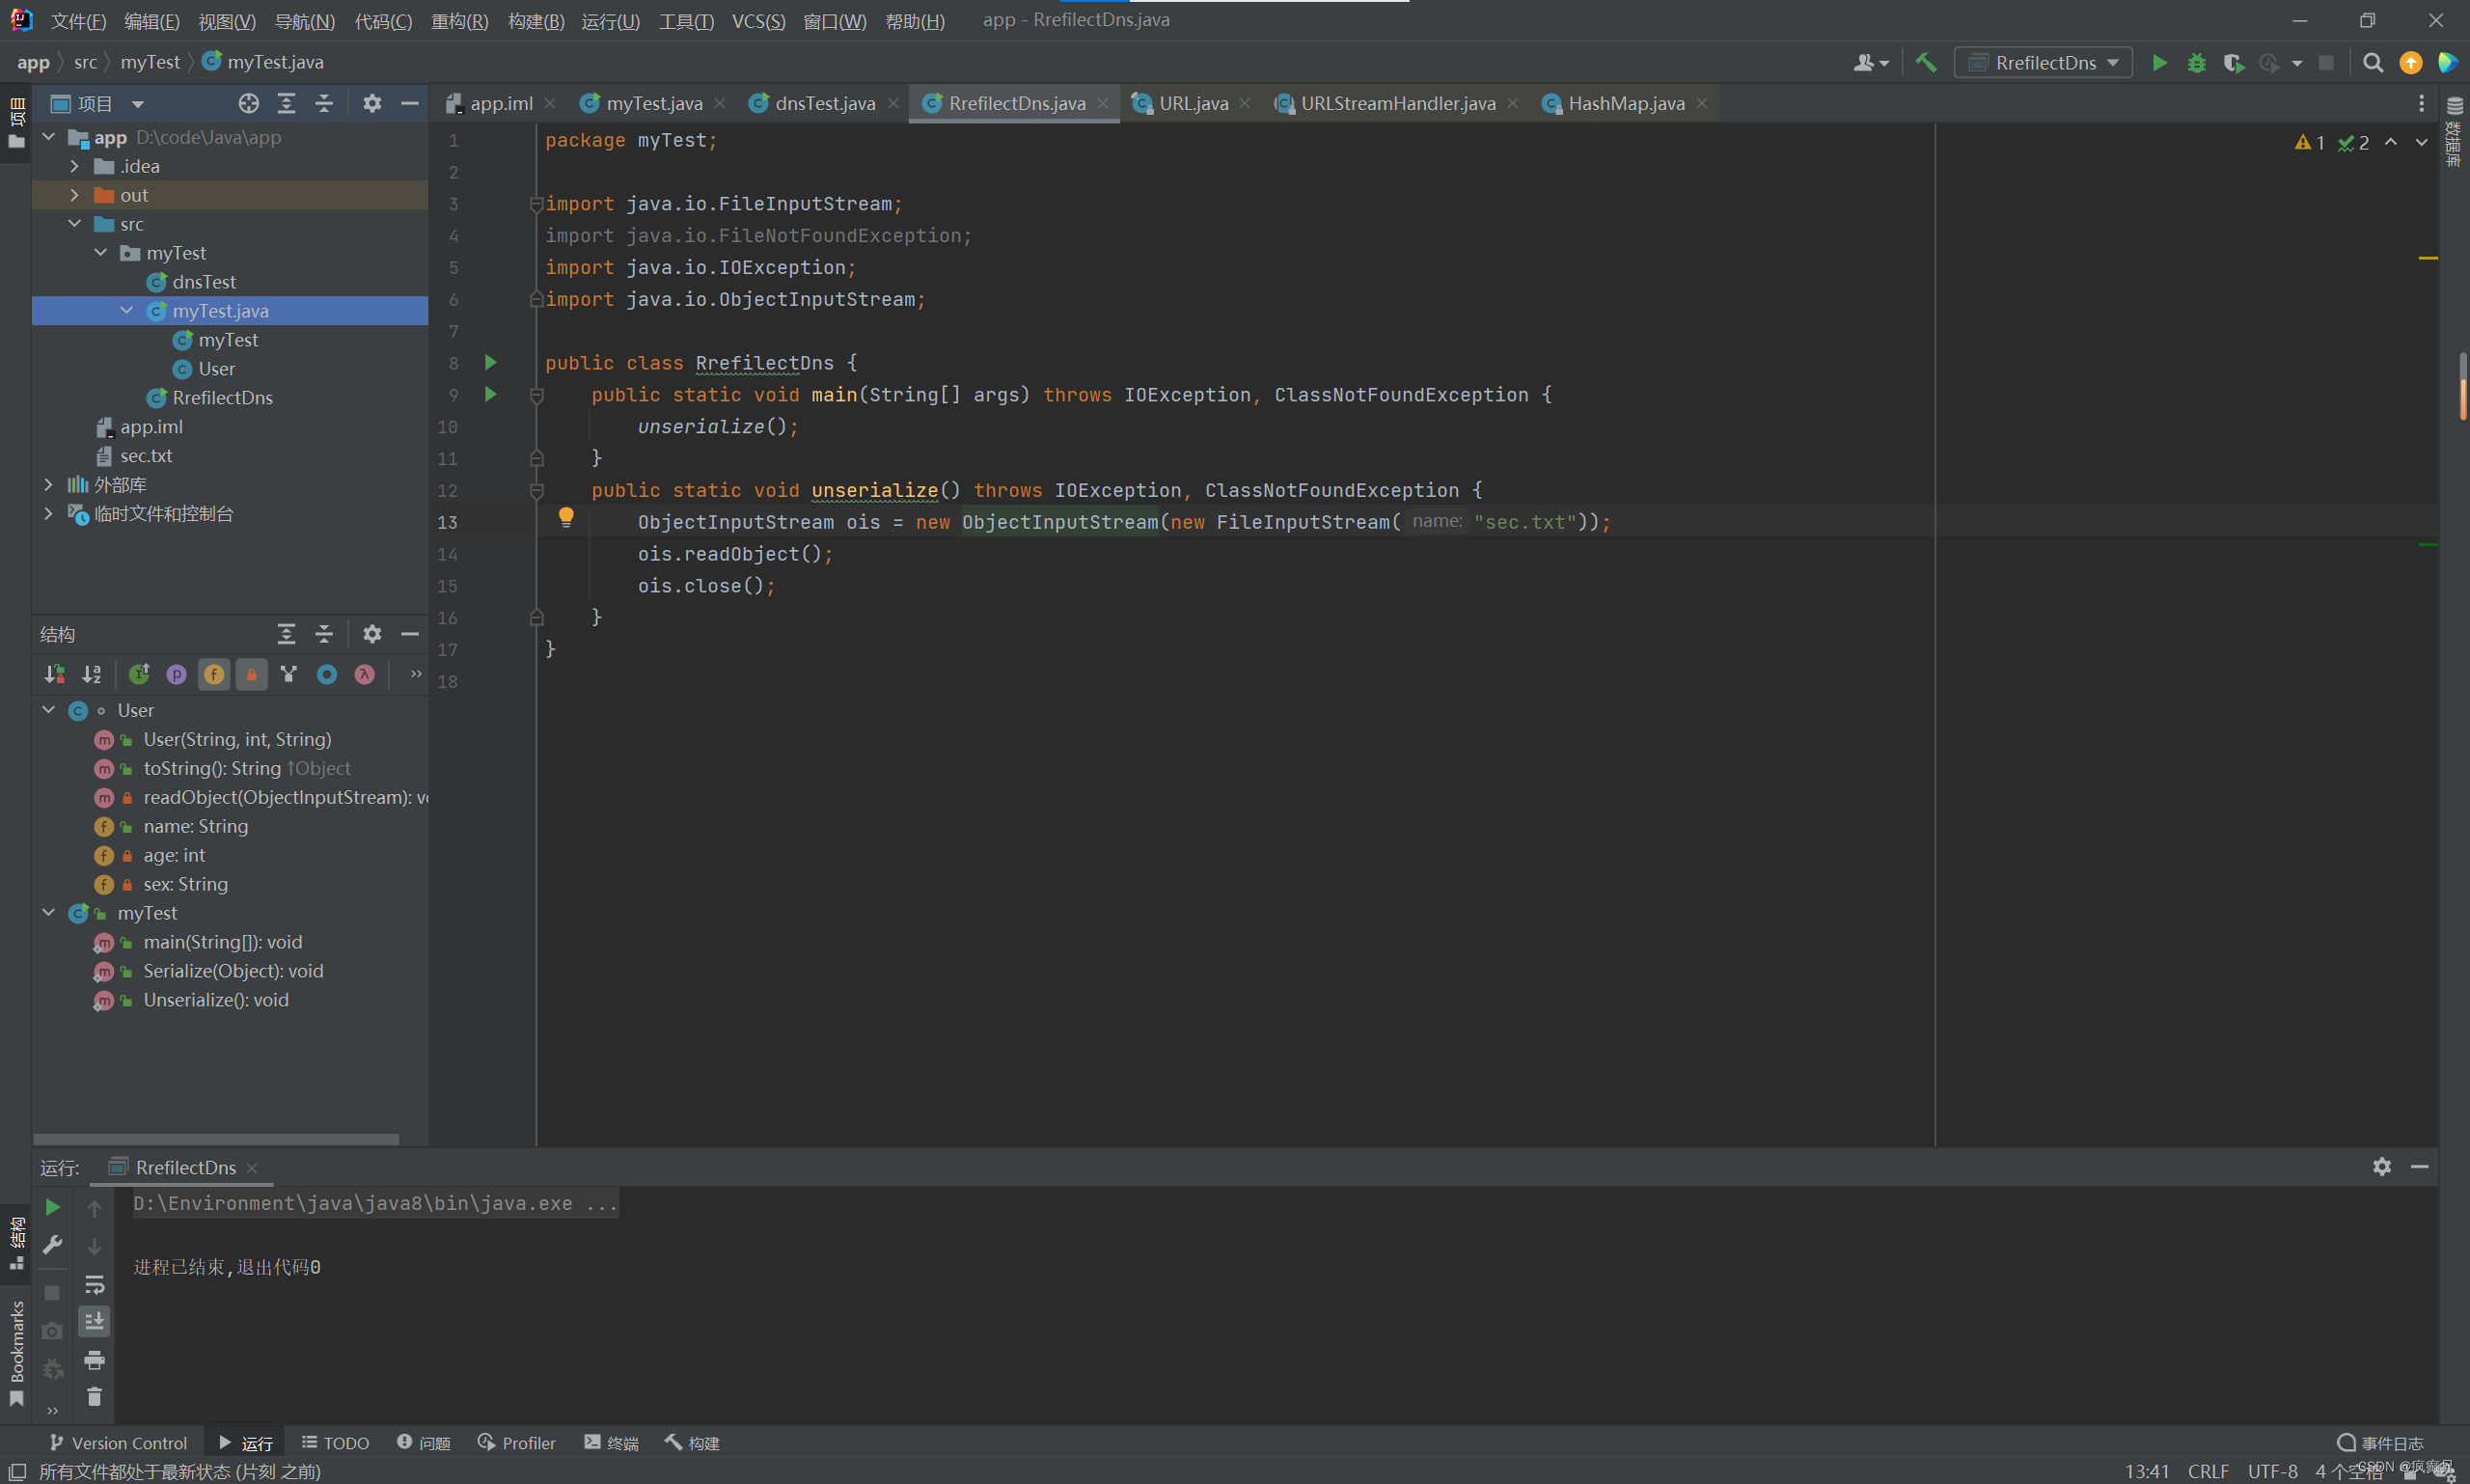Click the locate-in-project target icon
Screen dimensions: 2470x1484
248,103
